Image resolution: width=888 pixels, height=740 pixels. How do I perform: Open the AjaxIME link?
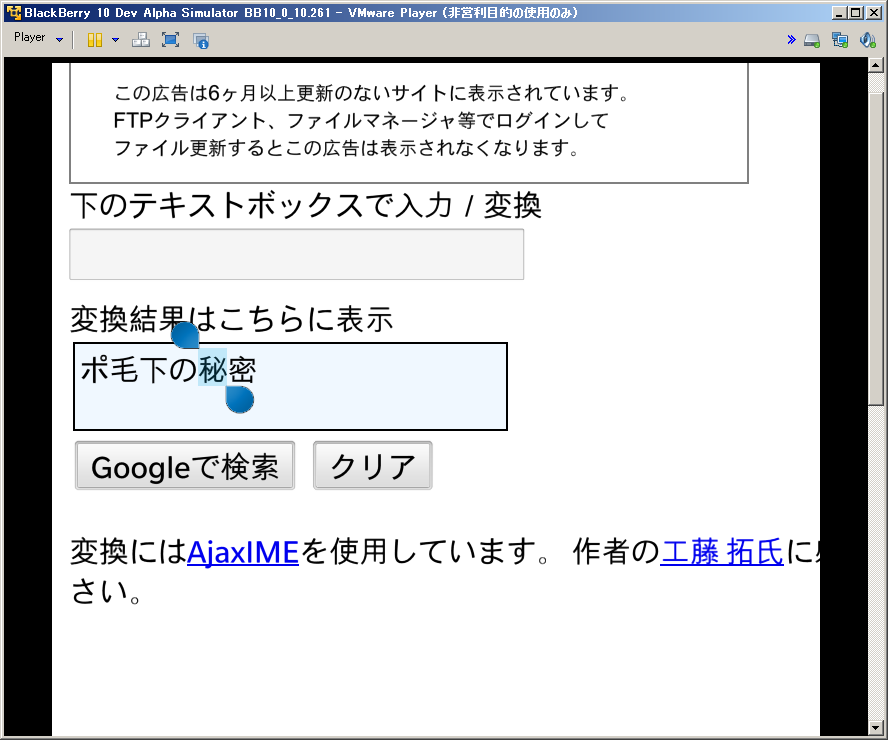(242, 552)
